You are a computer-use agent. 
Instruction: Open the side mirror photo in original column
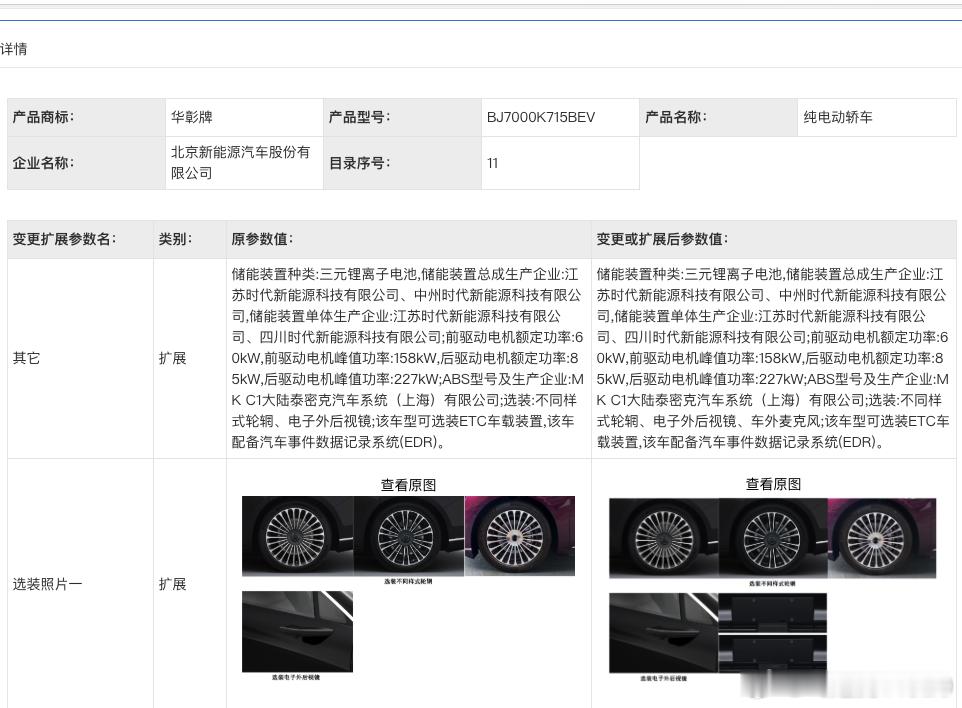pyautogui.click(x=298, y=631)
